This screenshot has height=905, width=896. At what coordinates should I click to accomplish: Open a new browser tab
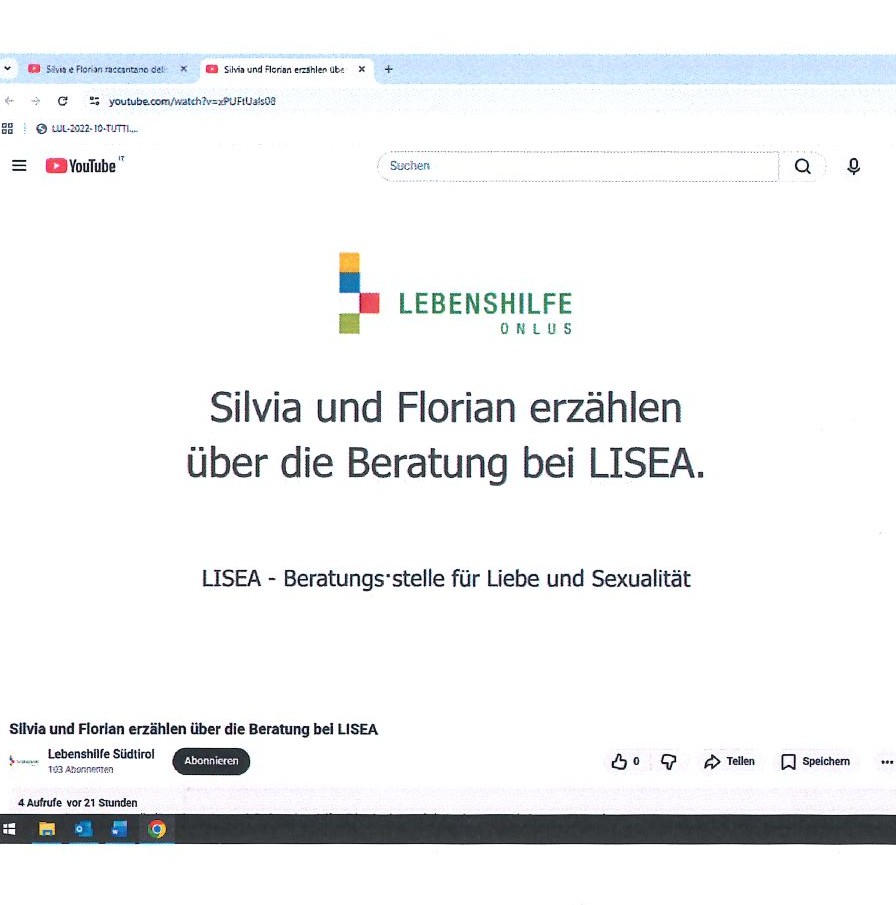389,69
